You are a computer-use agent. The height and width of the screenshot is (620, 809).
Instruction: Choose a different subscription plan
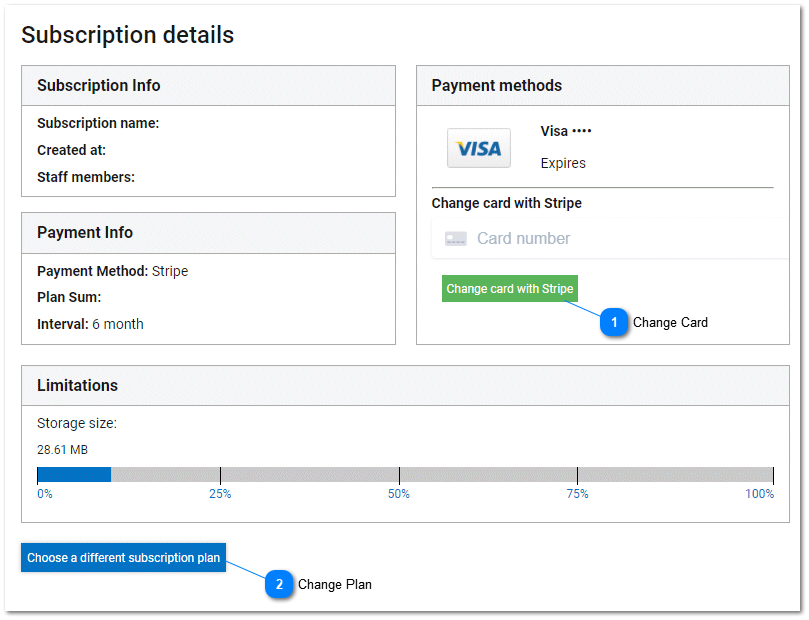(122, 557)
